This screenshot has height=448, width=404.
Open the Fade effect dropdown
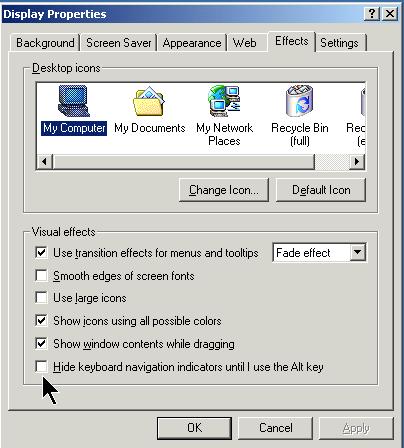pyautogui.click(x=358, y=252)
